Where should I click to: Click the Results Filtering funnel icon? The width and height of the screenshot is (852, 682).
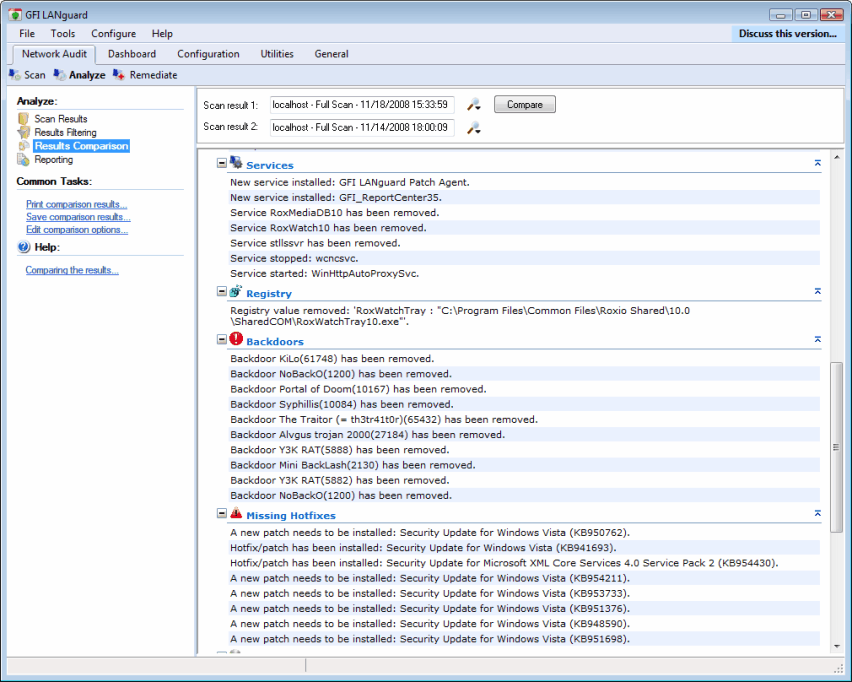[23, 132]
